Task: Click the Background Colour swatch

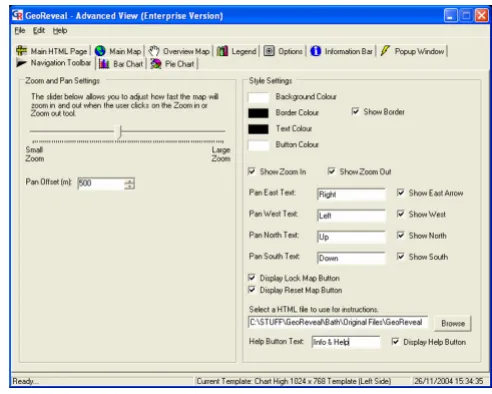Action: pos(258,97)
